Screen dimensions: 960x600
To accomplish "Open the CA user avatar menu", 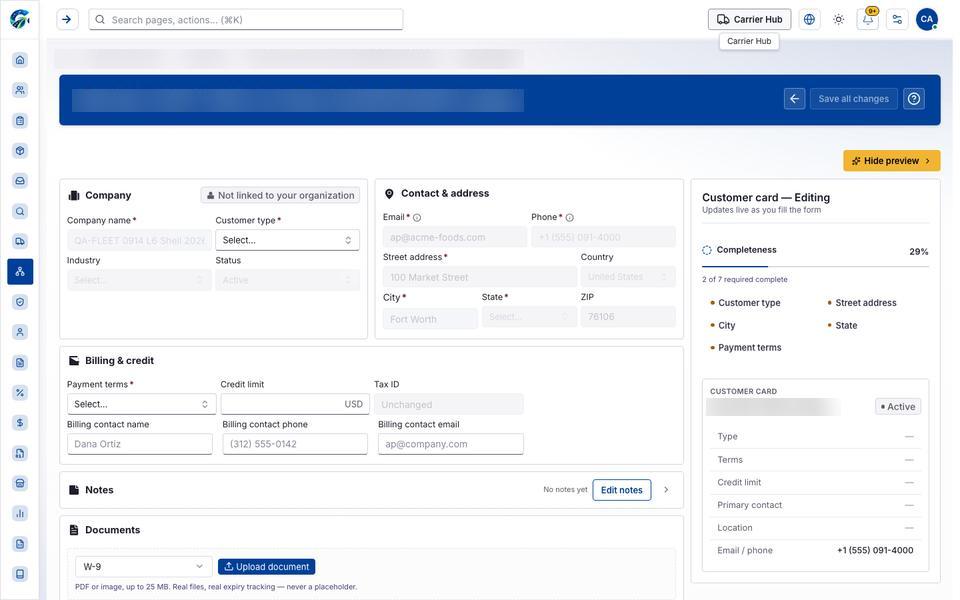I will [x=927, y=20].
